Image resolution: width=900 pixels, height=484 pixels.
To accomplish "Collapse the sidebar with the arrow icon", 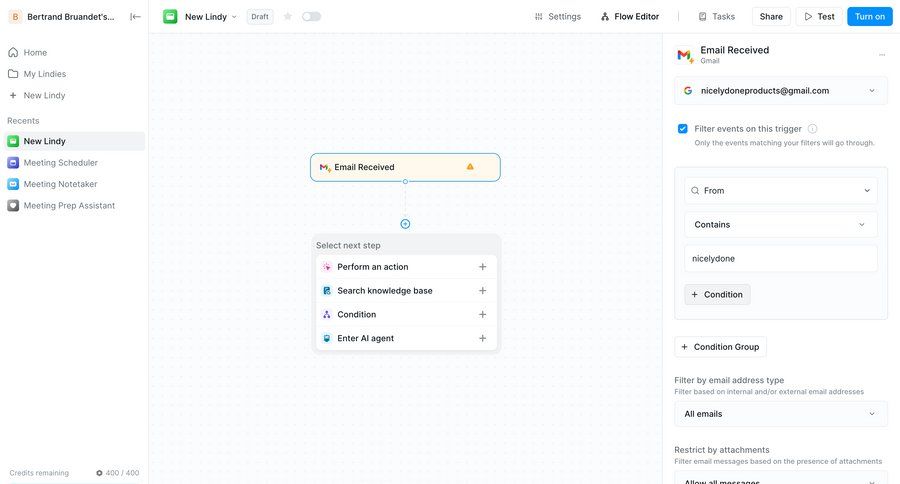I will click(135, 17).
